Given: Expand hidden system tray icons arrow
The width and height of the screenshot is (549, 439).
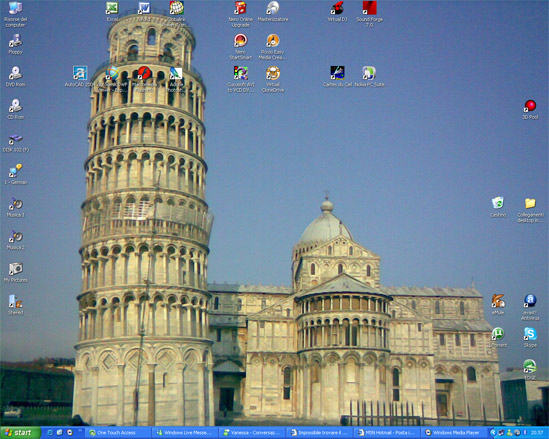Looking at the screenshot, I should click(x=493, y=433).
